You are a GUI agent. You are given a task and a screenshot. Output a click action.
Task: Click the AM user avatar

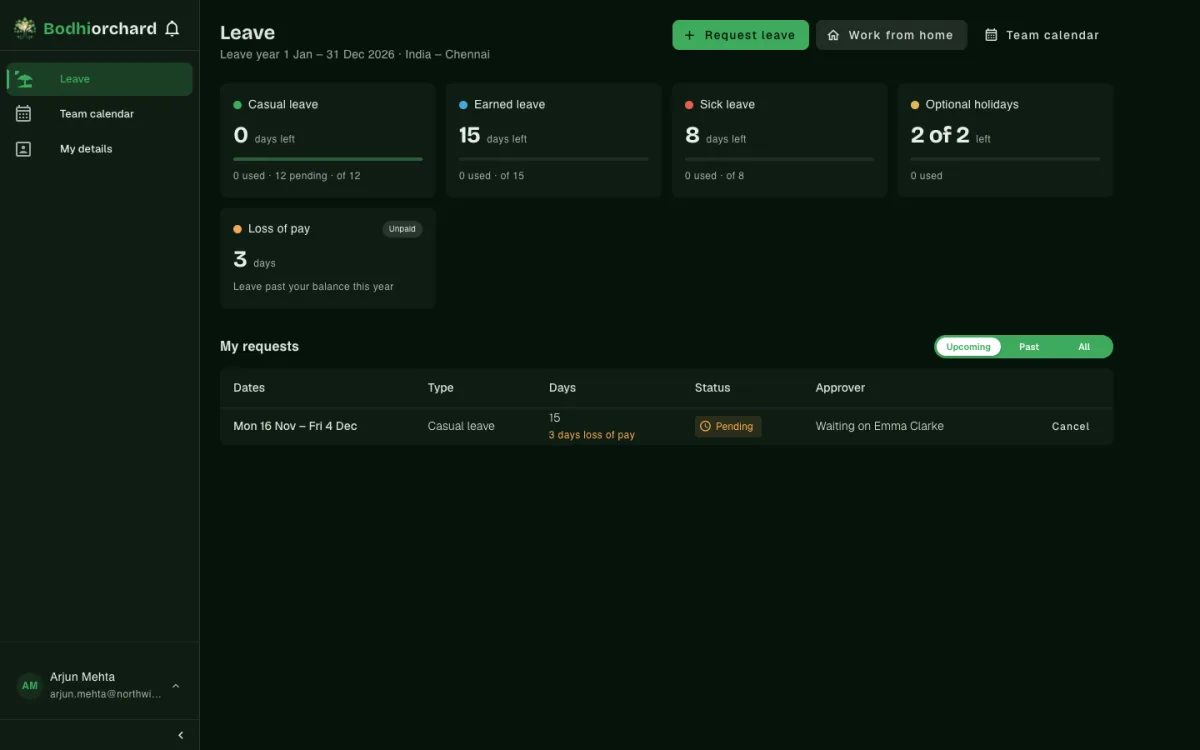tap(30, 686)
